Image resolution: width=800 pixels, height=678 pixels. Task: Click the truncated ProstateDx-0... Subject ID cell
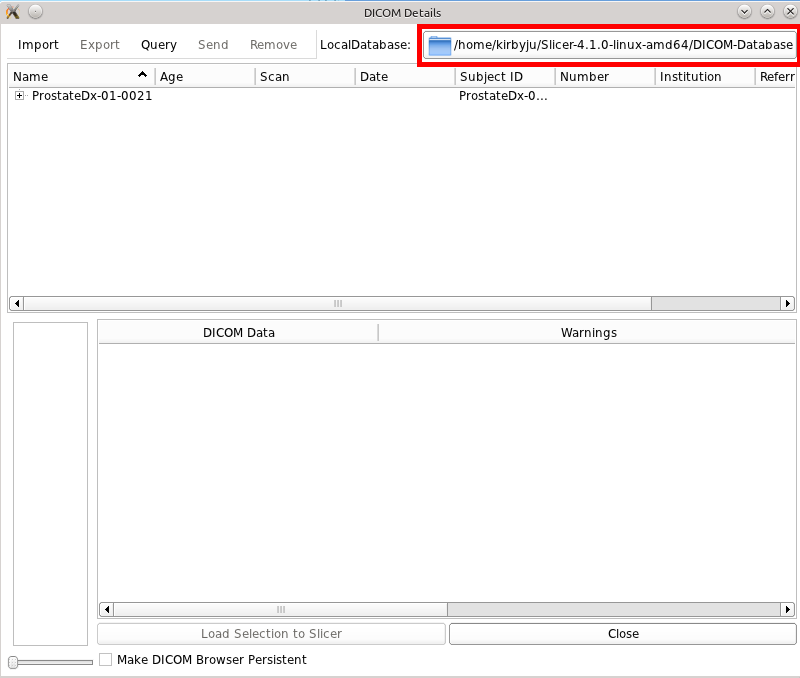click(503, 96)
